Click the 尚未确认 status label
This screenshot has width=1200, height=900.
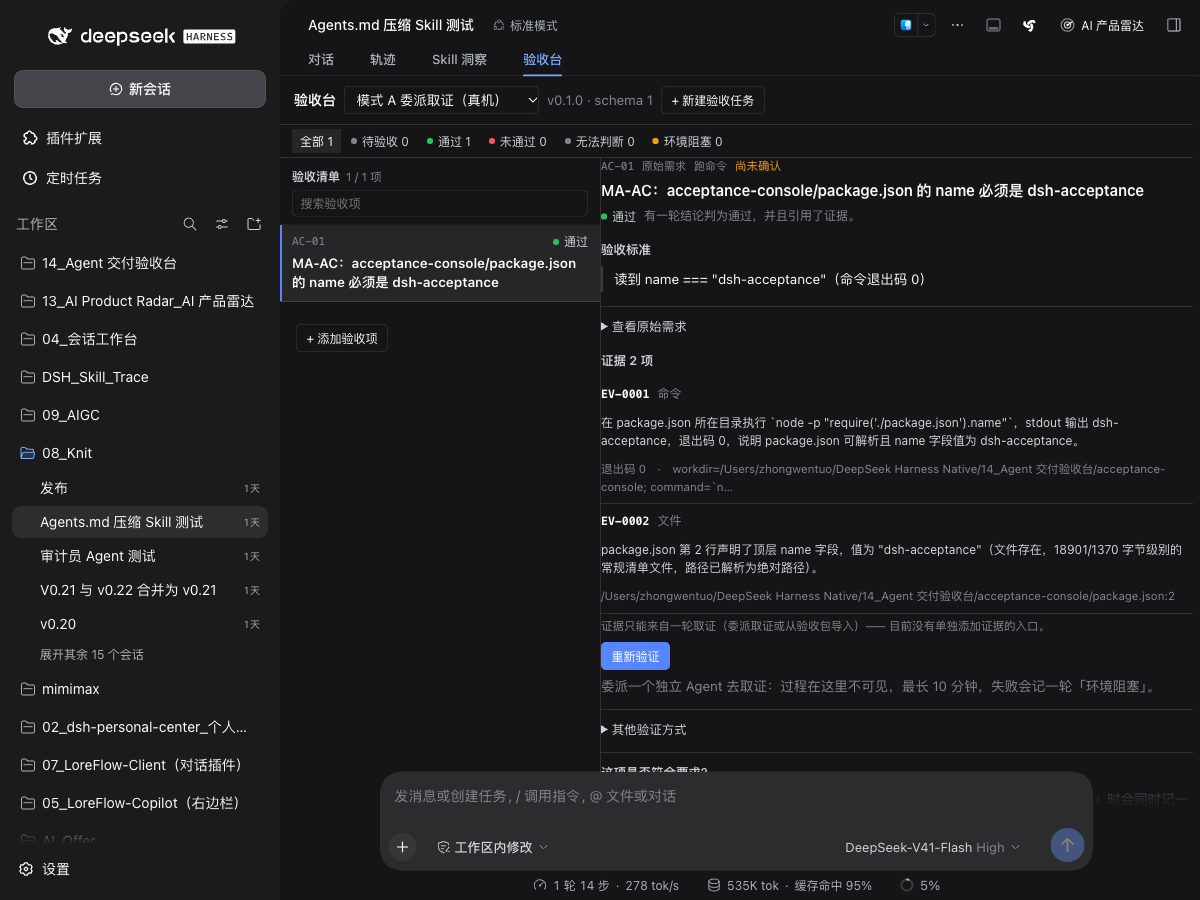point(758,166)
